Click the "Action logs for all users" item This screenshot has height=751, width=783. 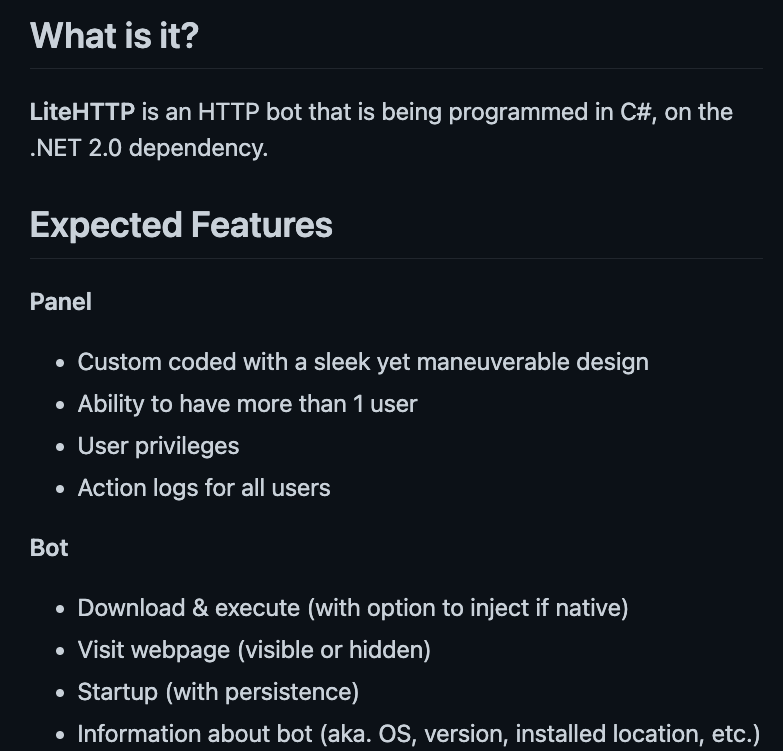(204, 488)
